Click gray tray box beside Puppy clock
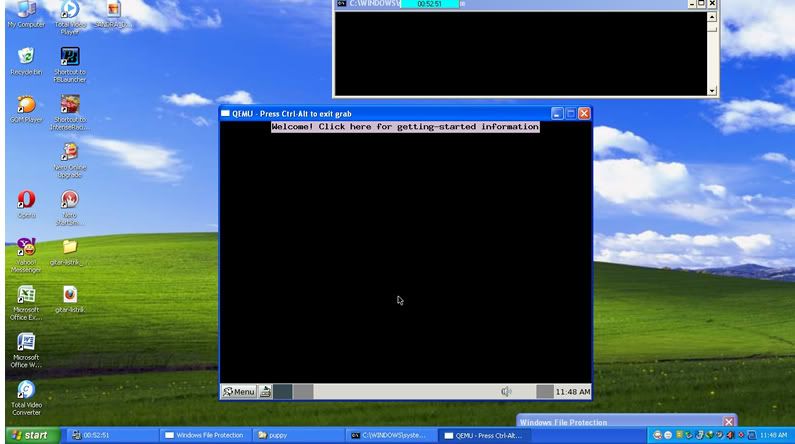 tap(545, 391)
